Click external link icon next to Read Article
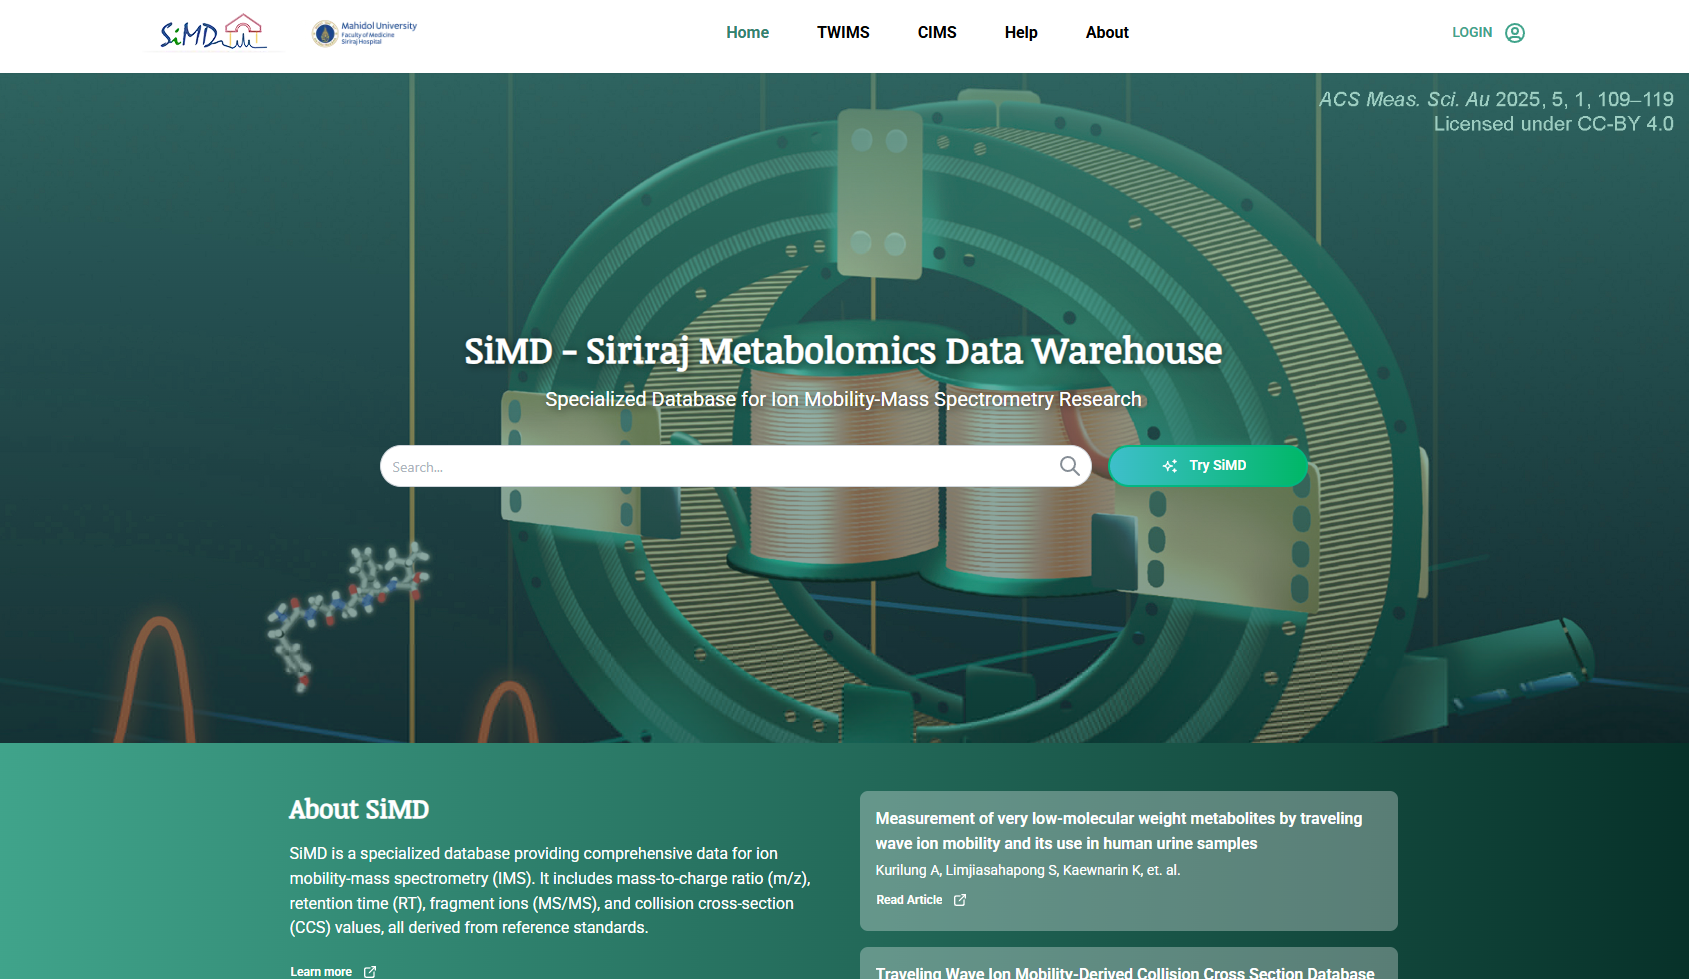 click(960, 900)
